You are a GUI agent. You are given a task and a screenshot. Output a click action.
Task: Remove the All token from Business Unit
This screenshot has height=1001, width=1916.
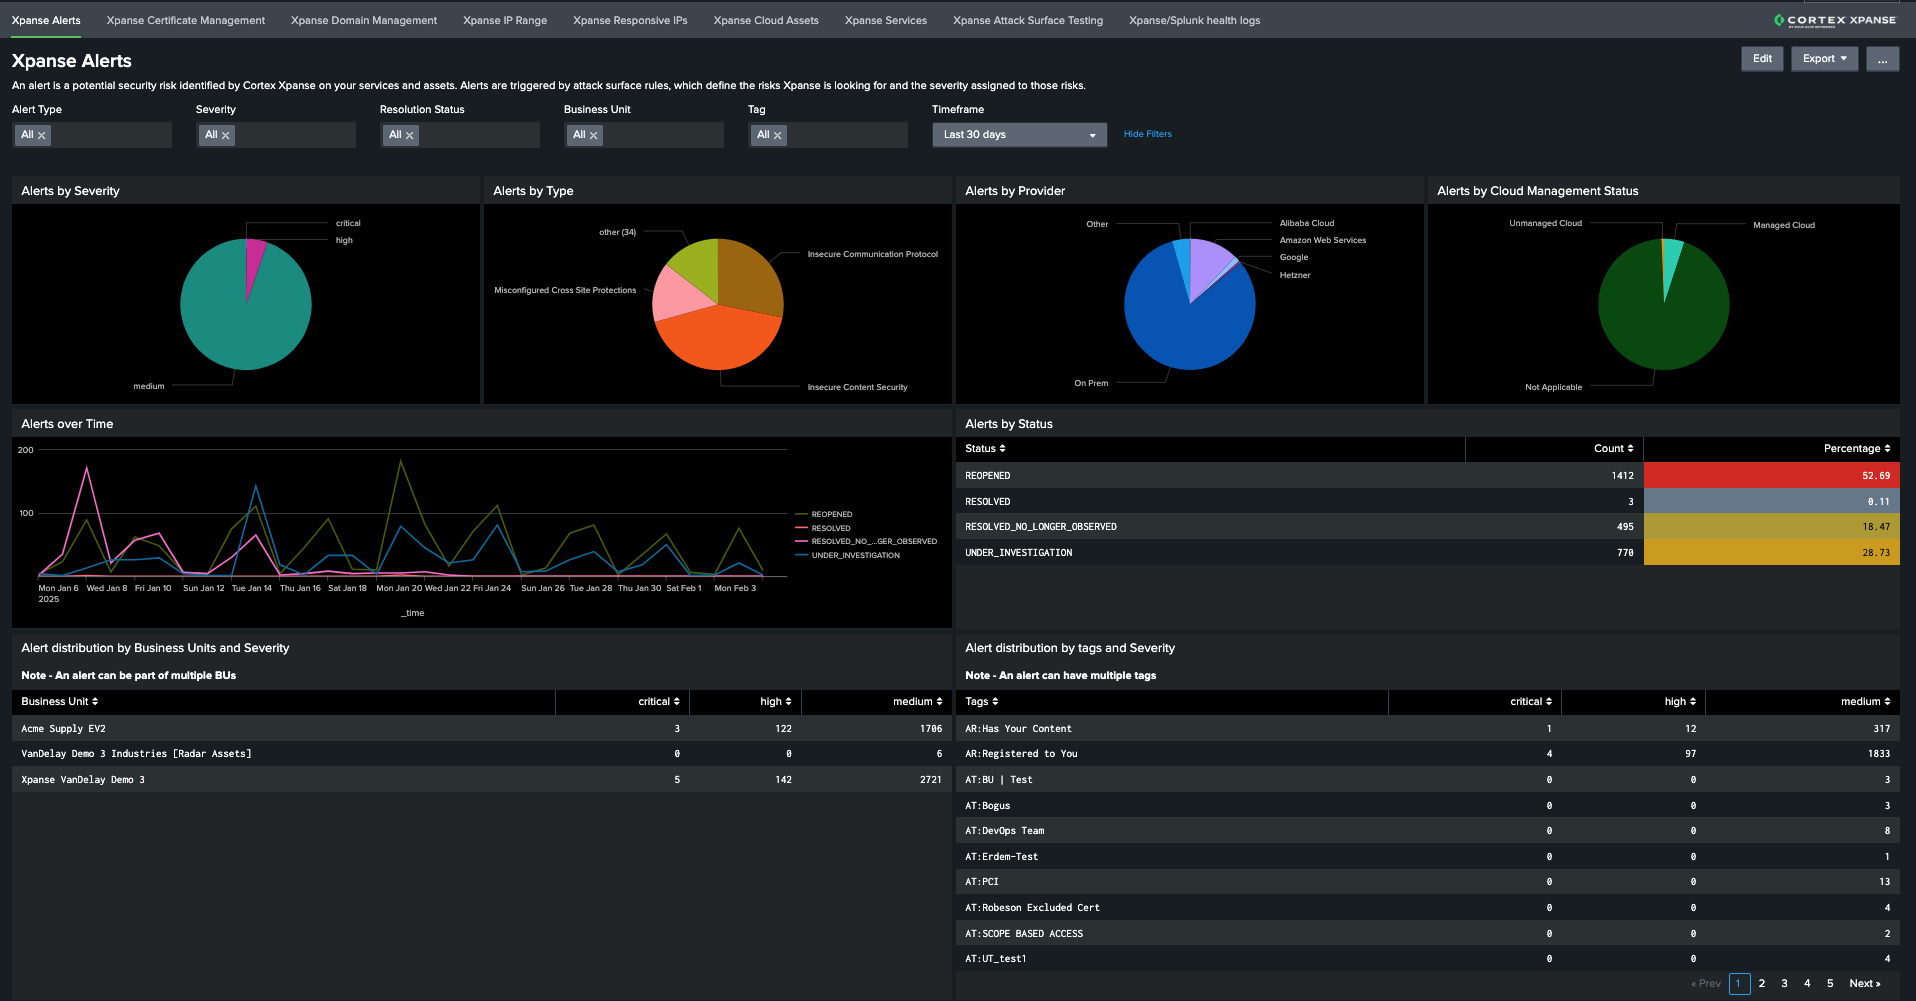593,135
